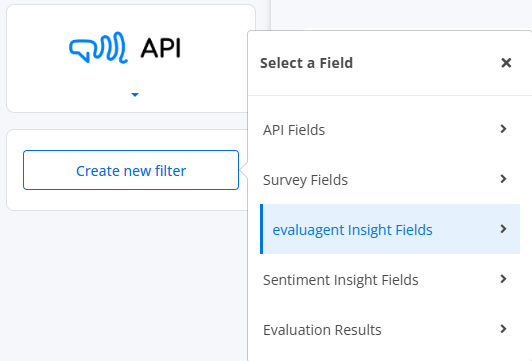Expand the chevron beside Survey Fields
The height and width of the screenshot is (361, 532).
(x=504, y=179)
